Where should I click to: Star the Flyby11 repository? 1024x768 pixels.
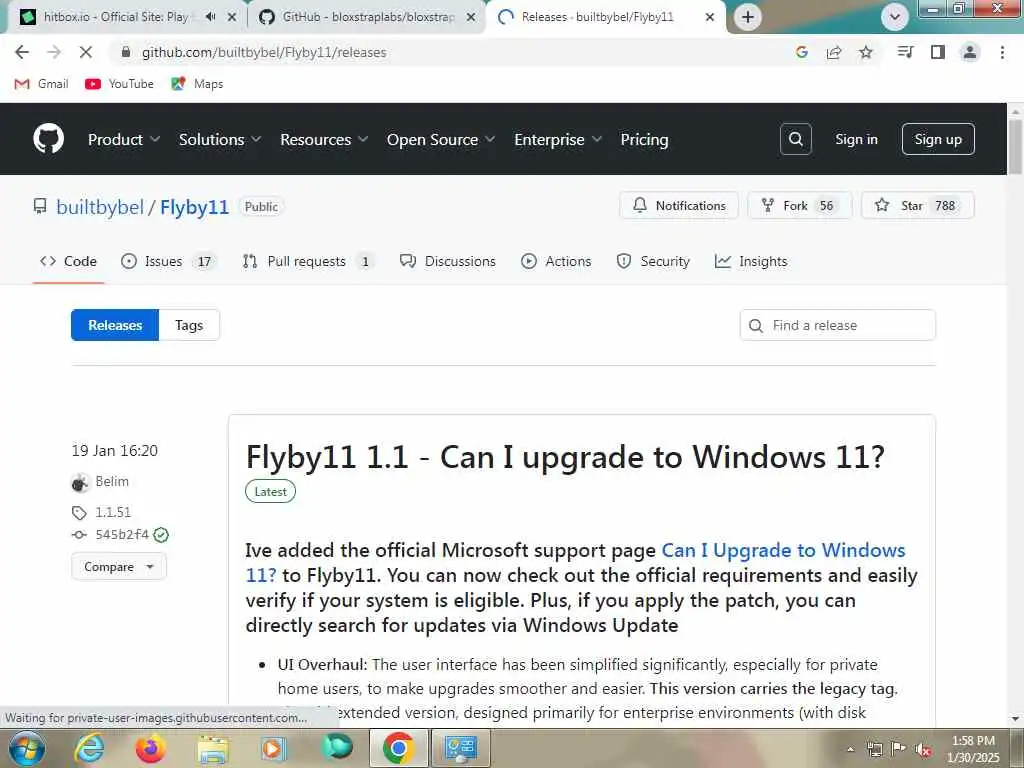click(918, 206)
